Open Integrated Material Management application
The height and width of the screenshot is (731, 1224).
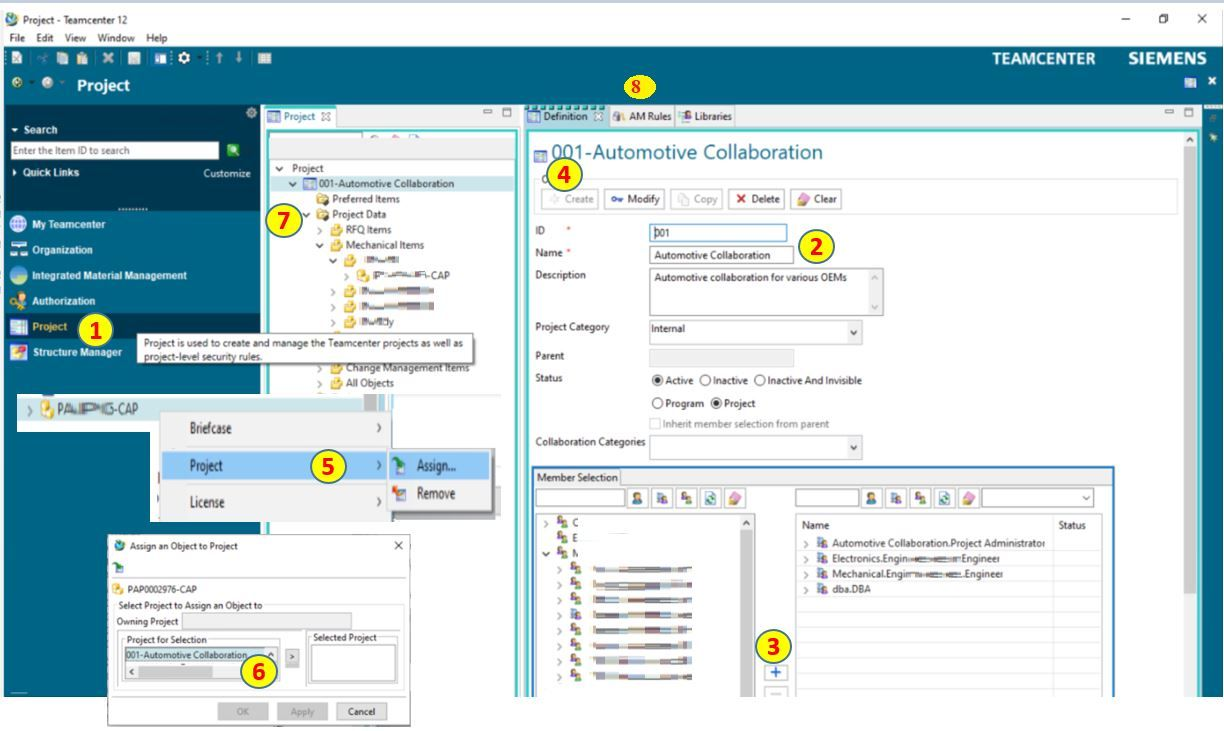click(x=98, y=276)
